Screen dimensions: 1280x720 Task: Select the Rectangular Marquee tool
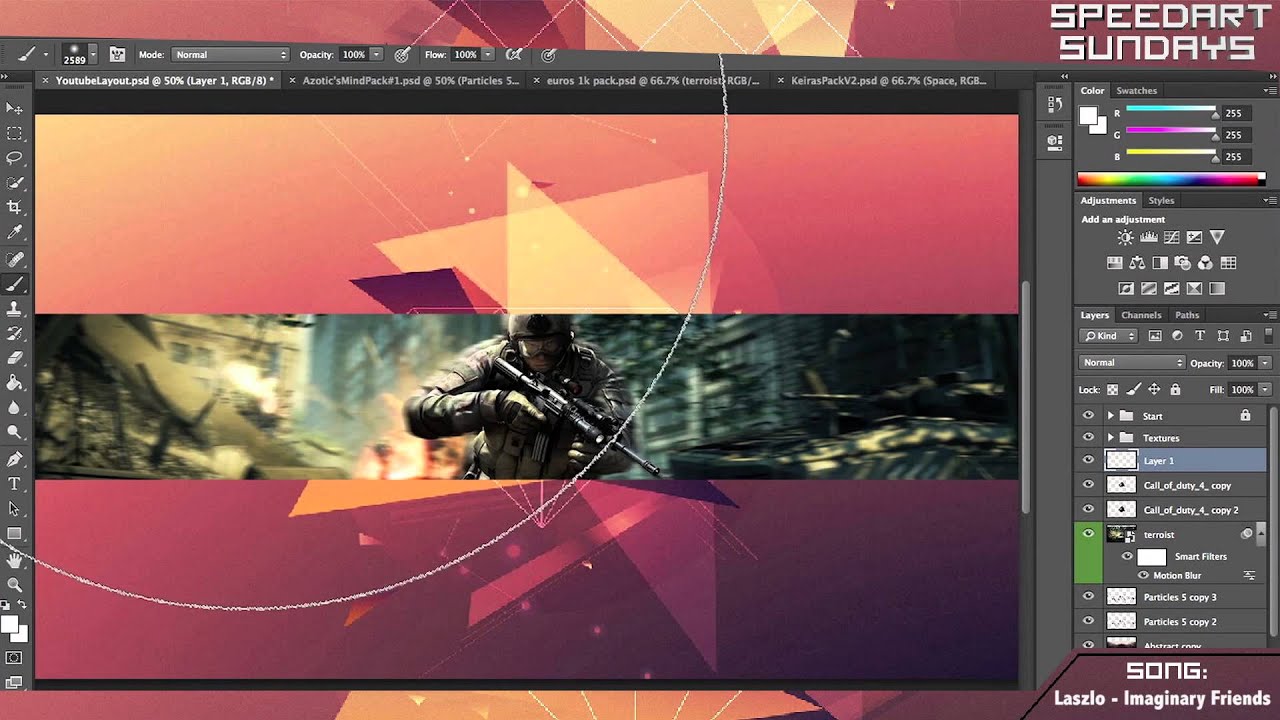[14, 133]
